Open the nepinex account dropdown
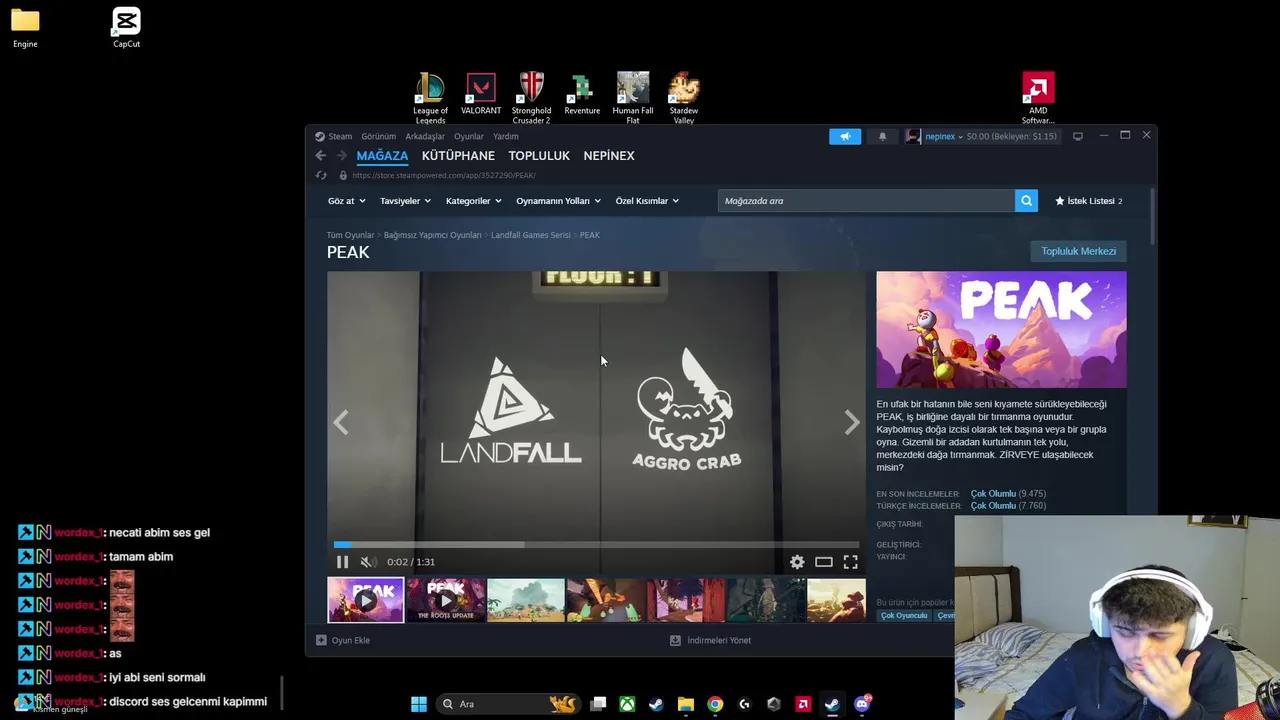The width and height of the screenshot is (1280, 720). point(944,136)
